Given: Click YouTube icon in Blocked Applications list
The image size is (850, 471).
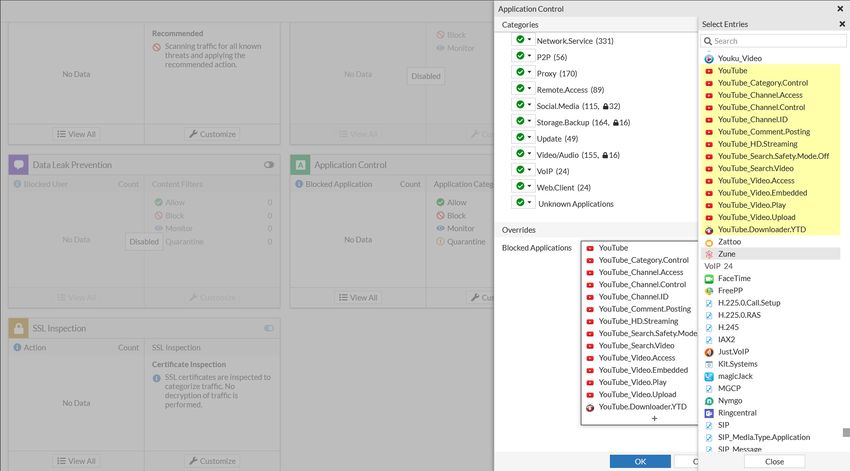Looking at the screenshot, I should (x=590, y=248).
